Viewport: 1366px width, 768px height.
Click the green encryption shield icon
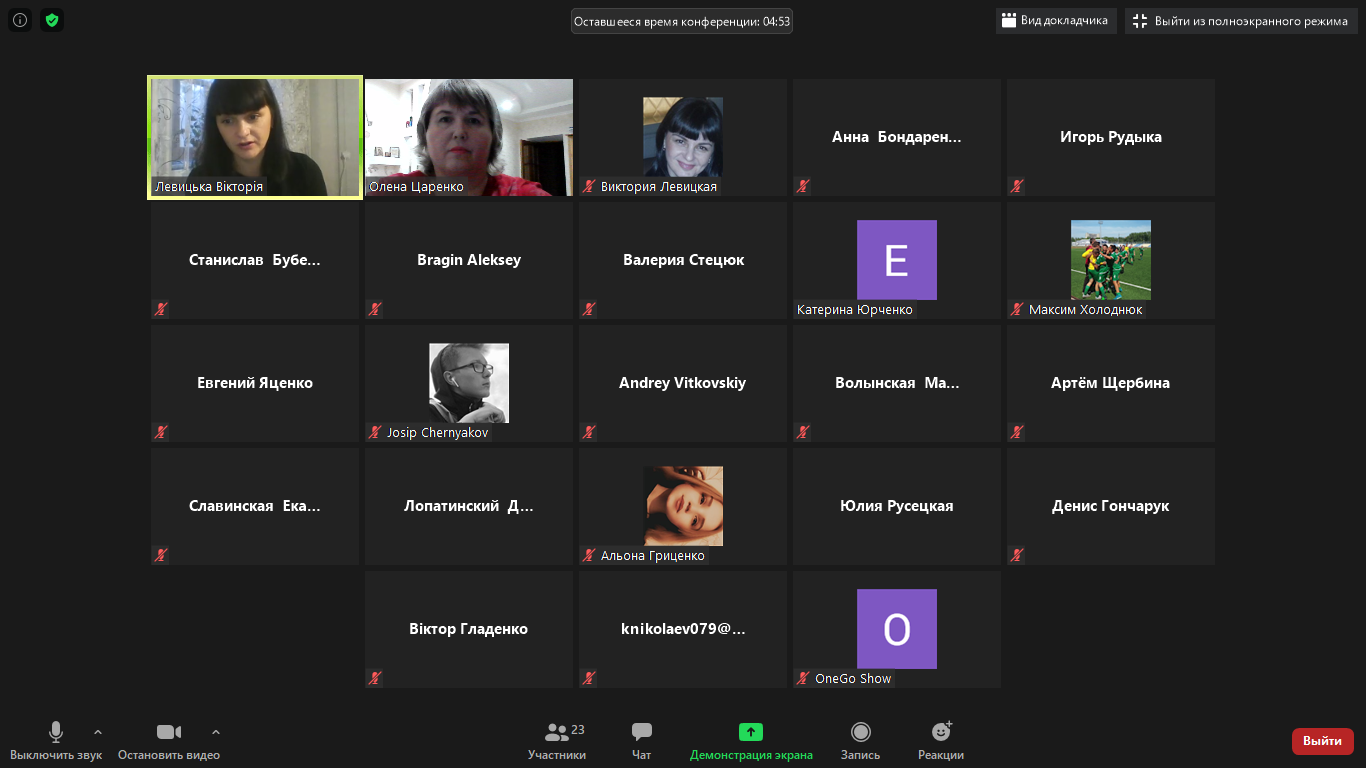coord(52,20)
